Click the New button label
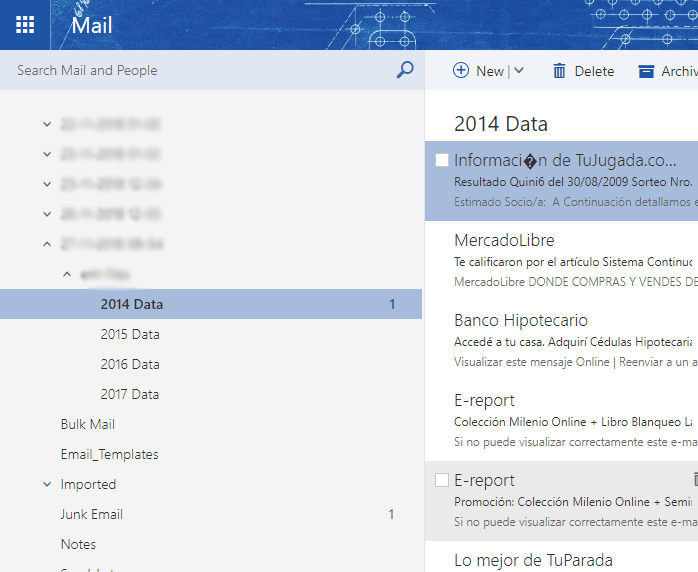 tap(490, 71)
